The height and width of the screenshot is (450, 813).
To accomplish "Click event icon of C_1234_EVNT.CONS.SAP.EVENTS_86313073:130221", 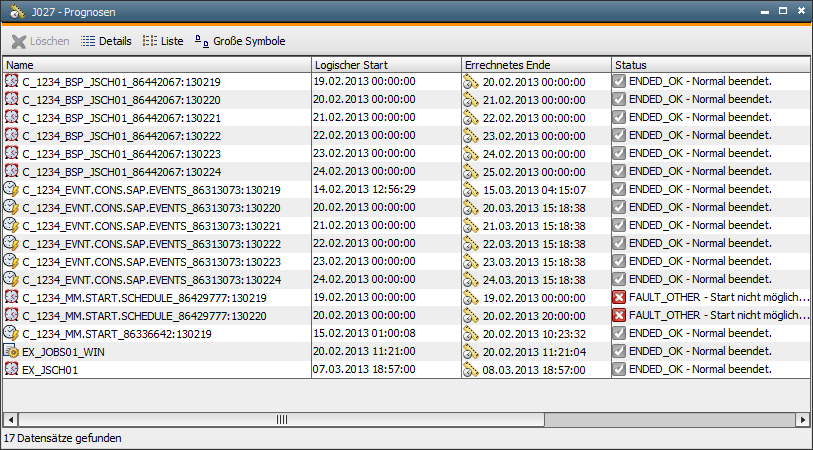I will (11, 226).
